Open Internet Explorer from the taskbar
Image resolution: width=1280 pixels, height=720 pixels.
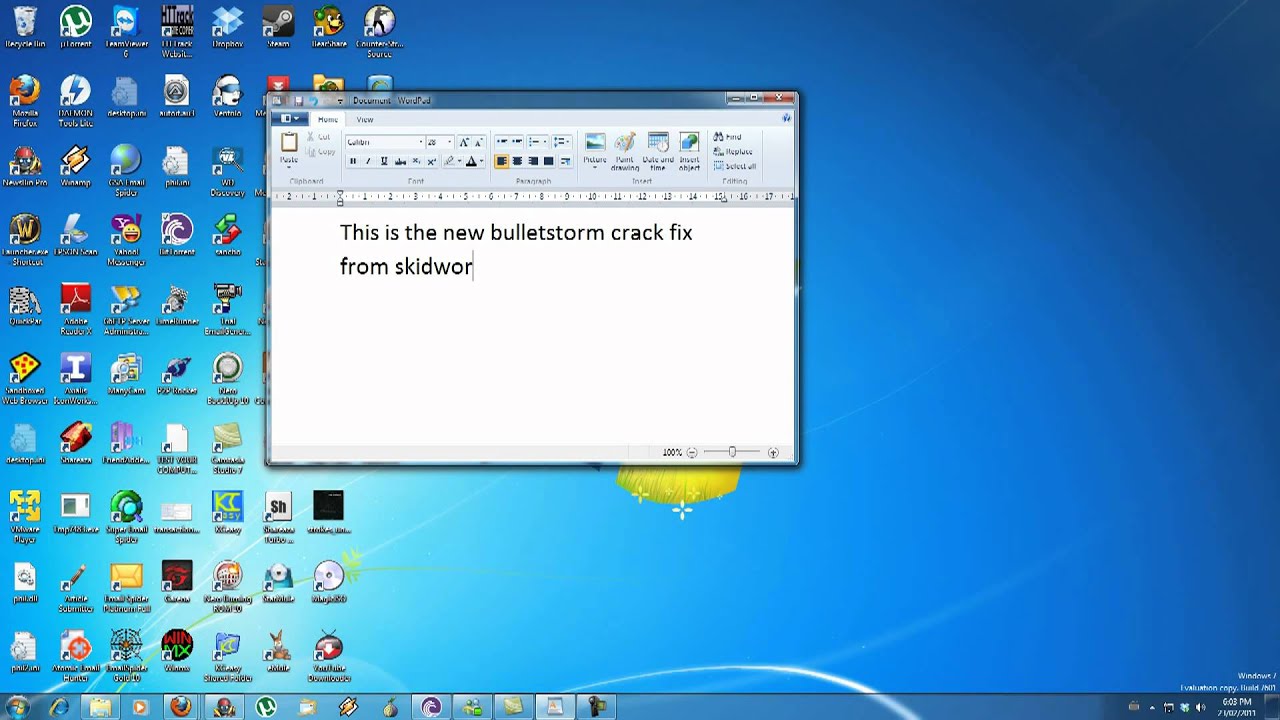pyautogui.click(x=58, y=707)
